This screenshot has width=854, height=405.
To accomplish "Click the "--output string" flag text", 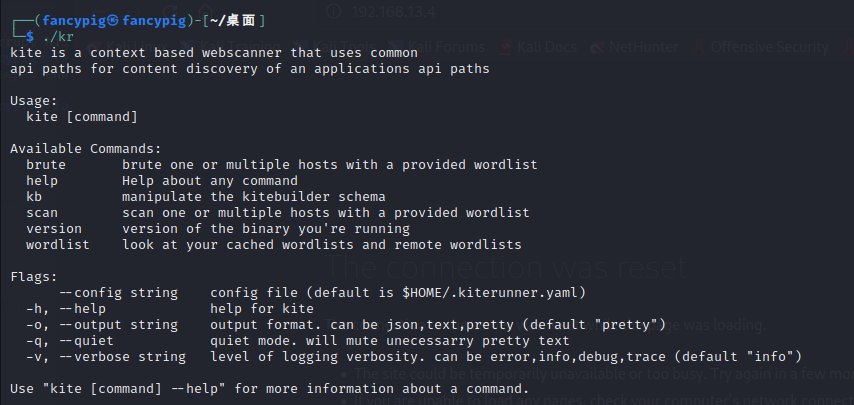I will pyautogui.click(x=122, y=324).
